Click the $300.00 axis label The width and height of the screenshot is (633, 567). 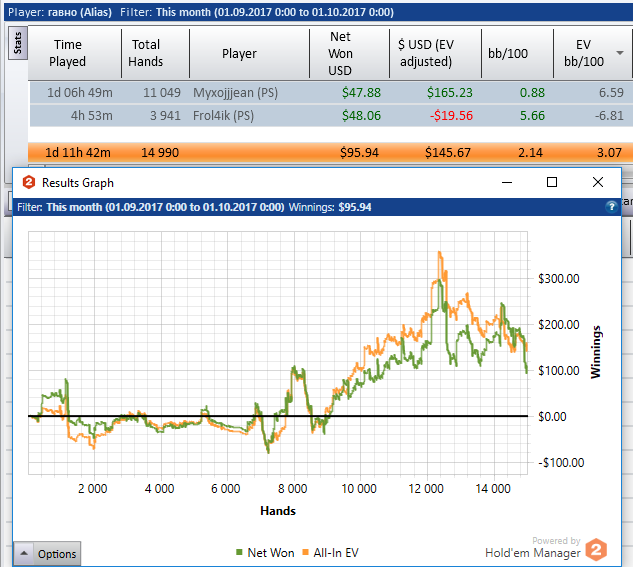coord(559,278)
